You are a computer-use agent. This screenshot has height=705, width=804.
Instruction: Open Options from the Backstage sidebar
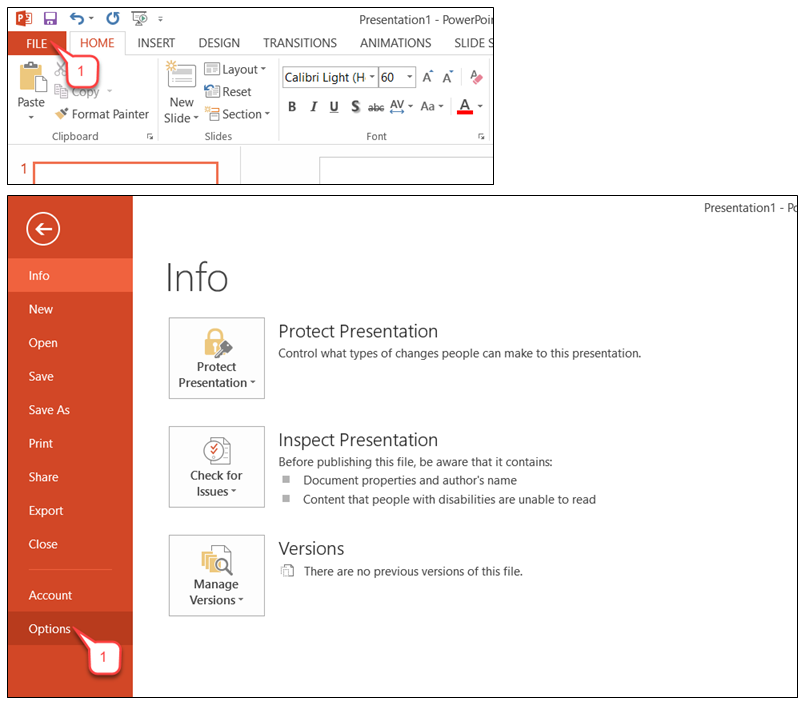point(49,629)
